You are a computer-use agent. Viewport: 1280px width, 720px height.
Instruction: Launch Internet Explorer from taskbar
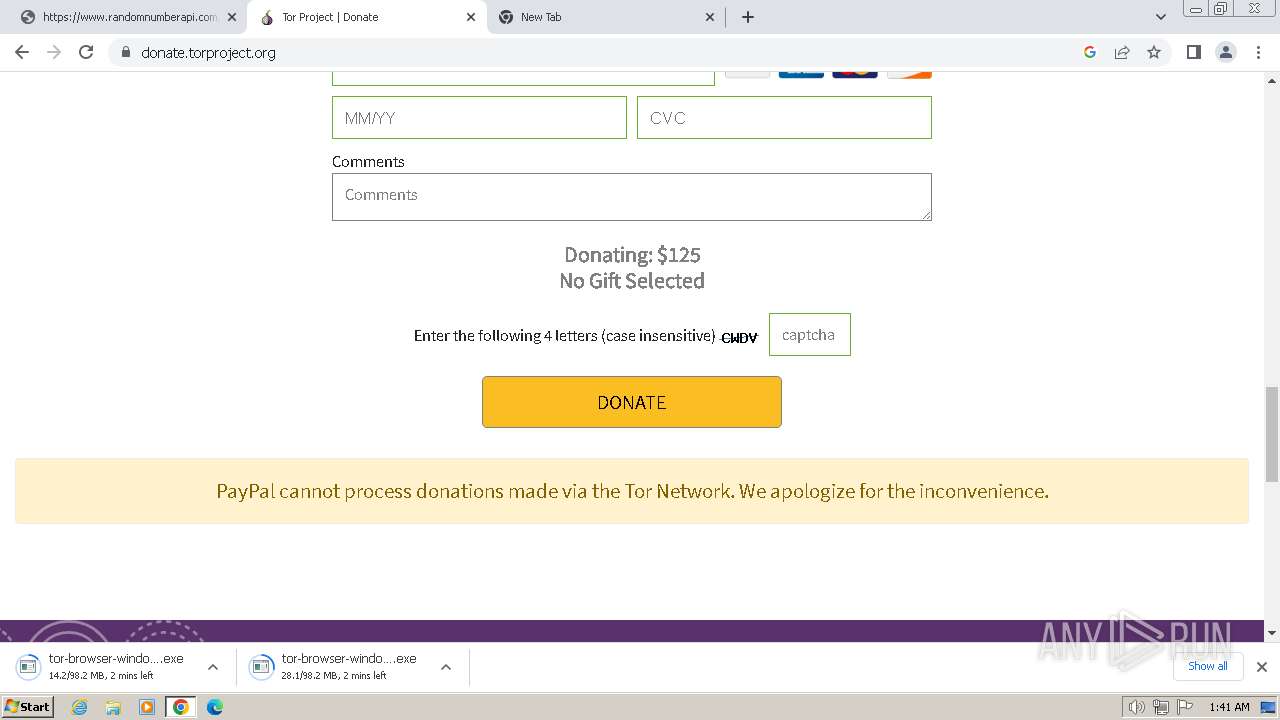tap(80, 707)
